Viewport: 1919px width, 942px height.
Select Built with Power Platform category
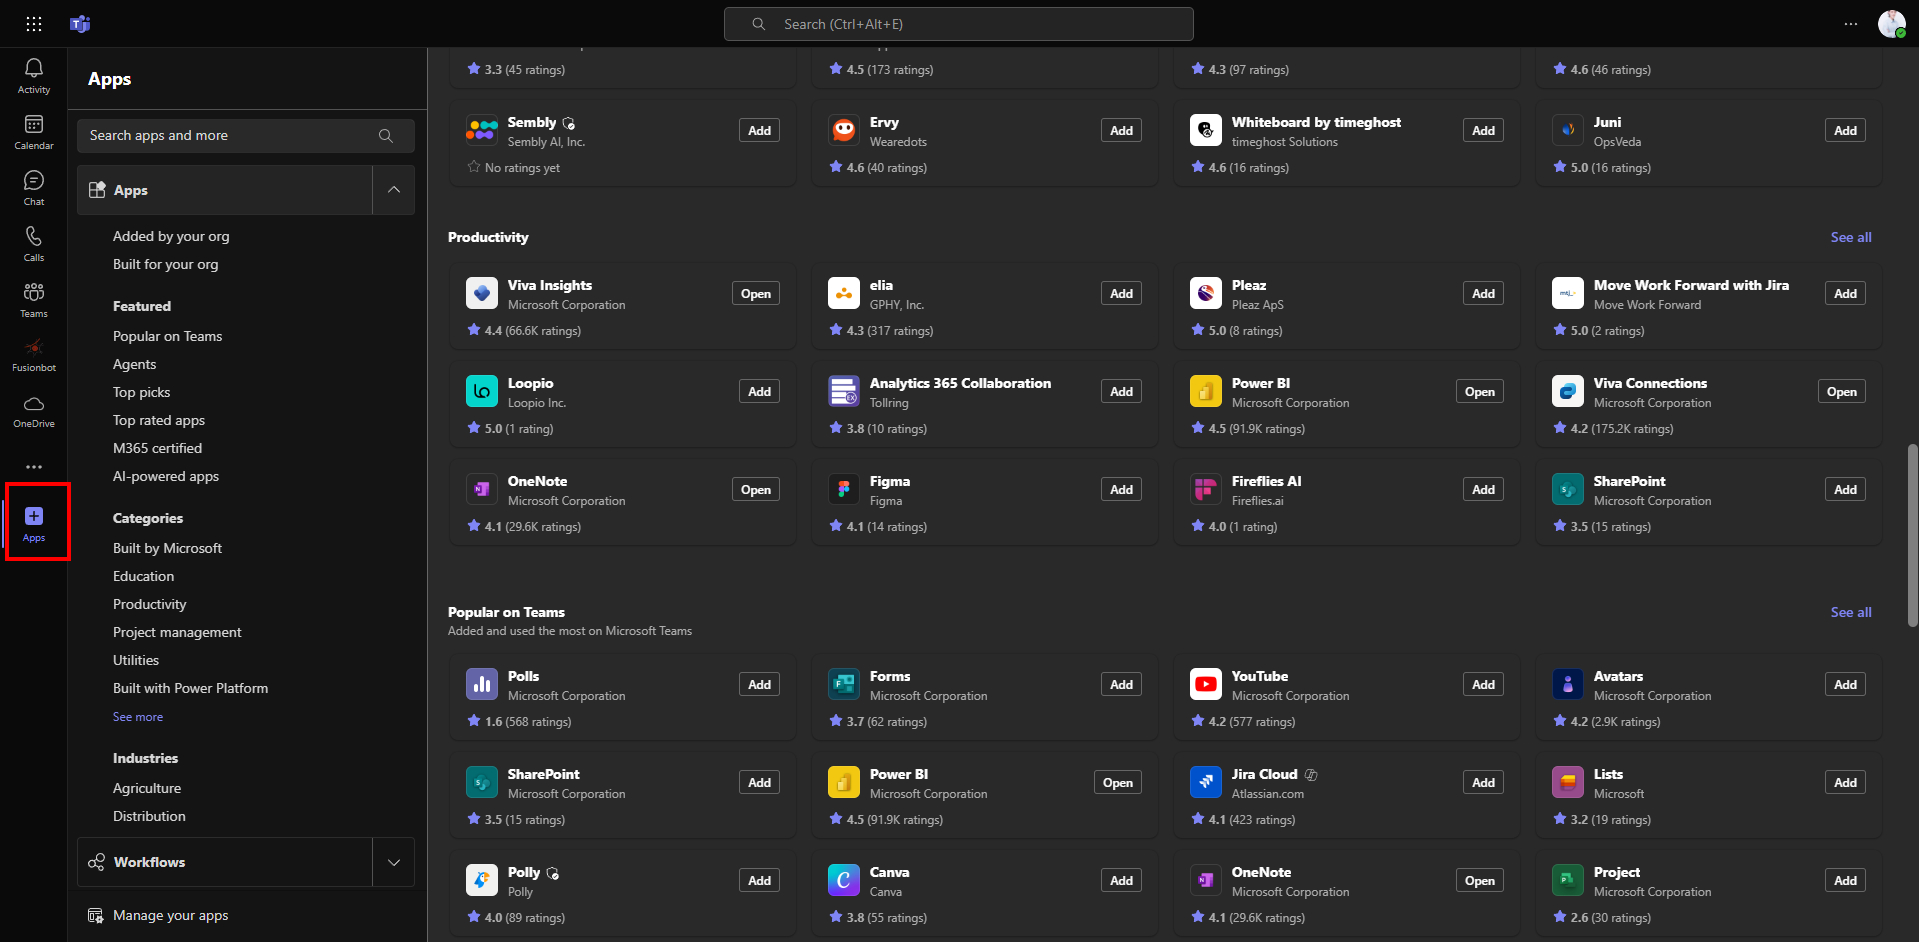click(190, 688)
